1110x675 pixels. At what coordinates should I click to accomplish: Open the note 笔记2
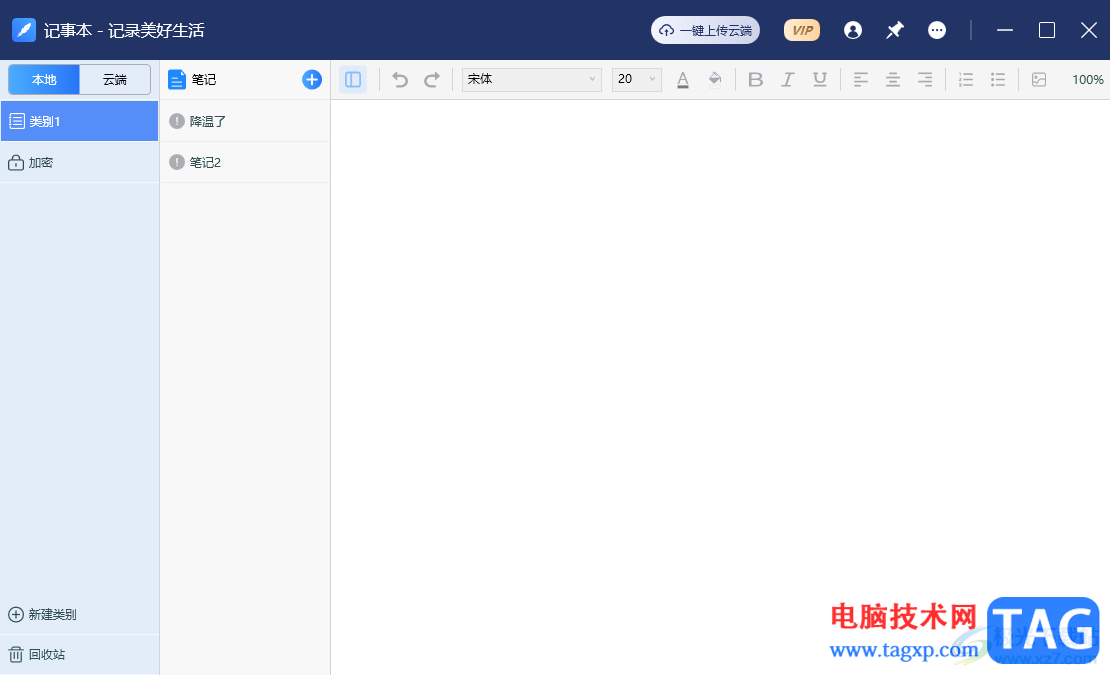click(245, 163)
